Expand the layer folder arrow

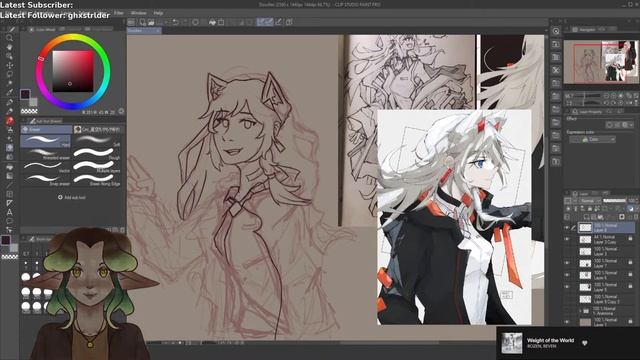coord(580,311)
